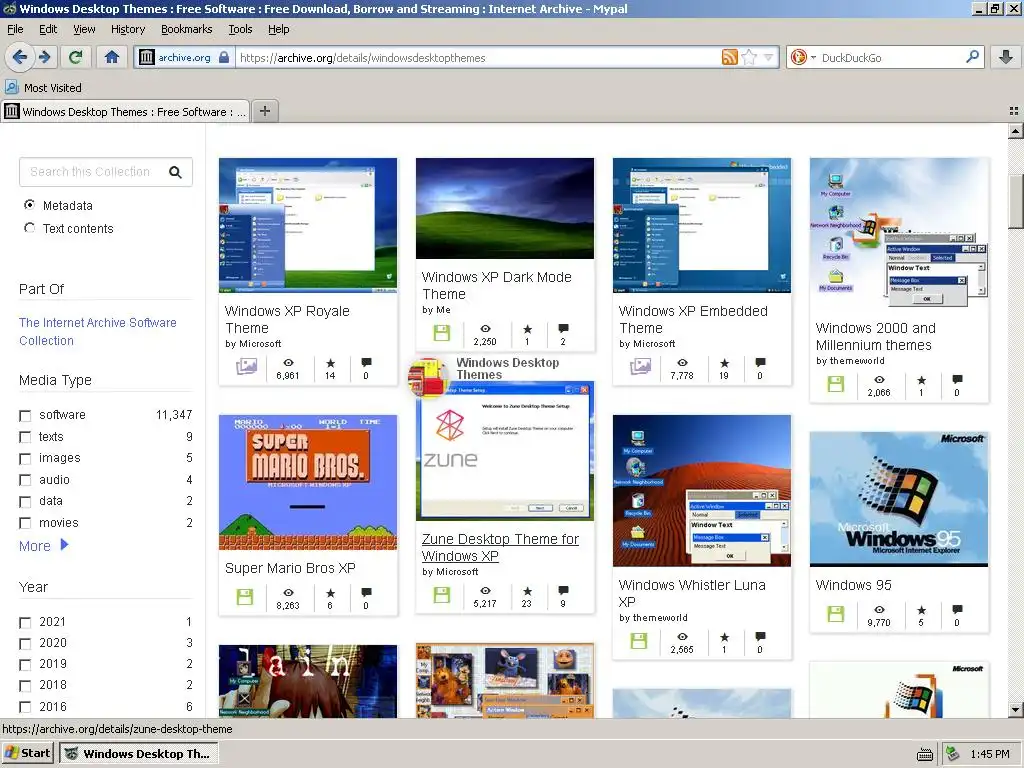Check the software media type box
This screenshot has height=768, width=1024.
coord(25,415)
